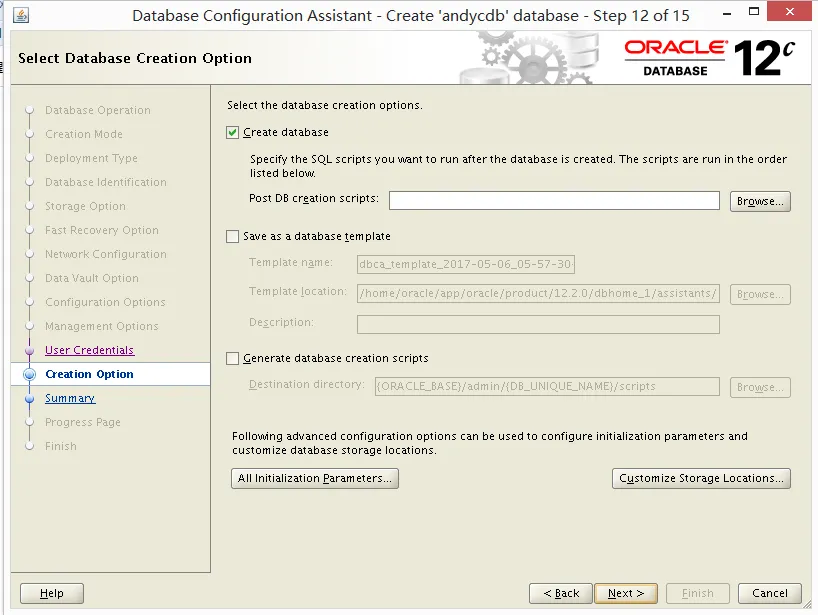Click the Fast Recovery Option step

tap(102, 230)
